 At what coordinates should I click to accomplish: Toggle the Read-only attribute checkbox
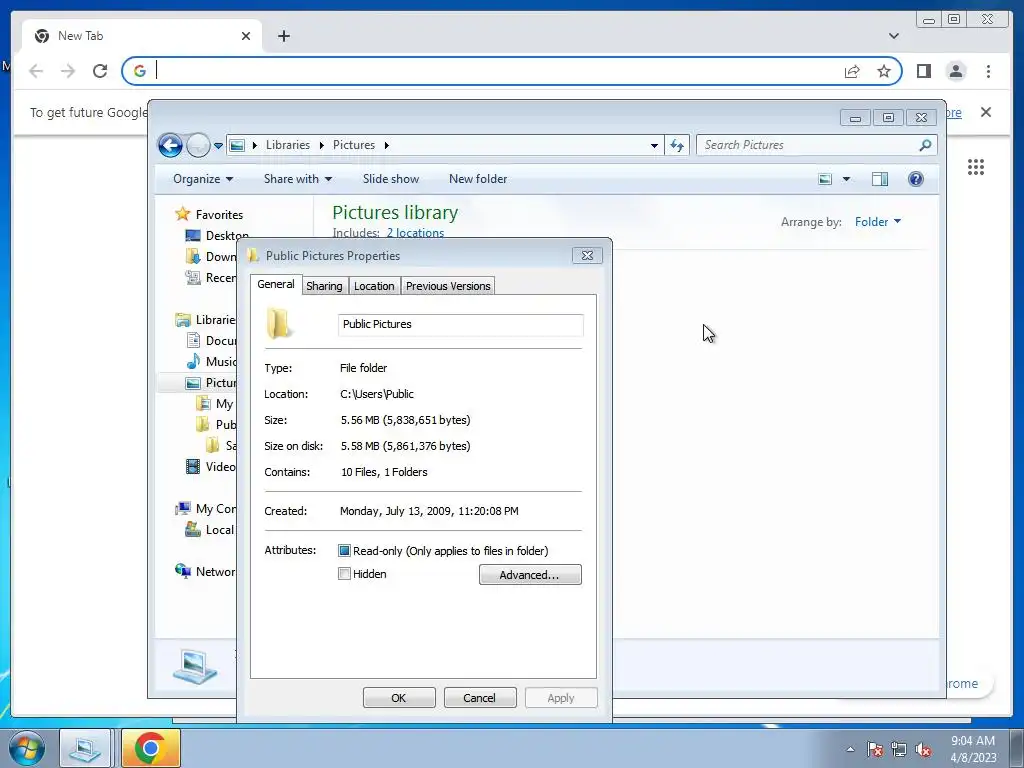pos(344,551)
